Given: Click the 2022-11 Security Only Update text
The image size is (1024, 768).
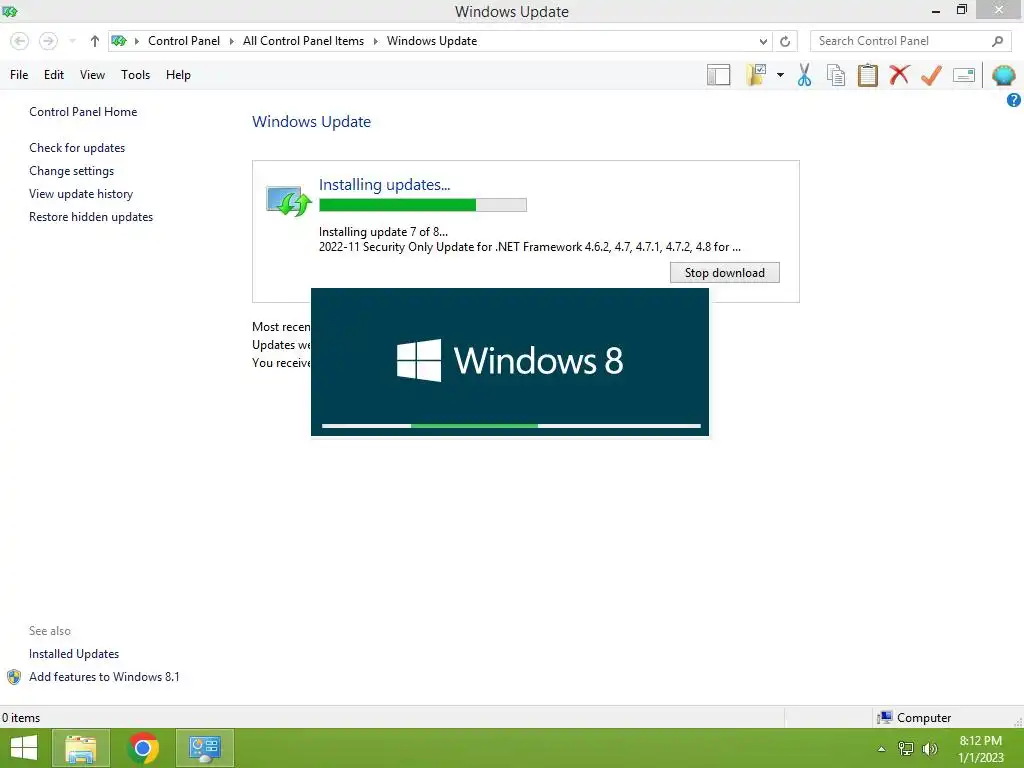Looking at the screenshot, I should pyautogui.click(x=530, y=248).
